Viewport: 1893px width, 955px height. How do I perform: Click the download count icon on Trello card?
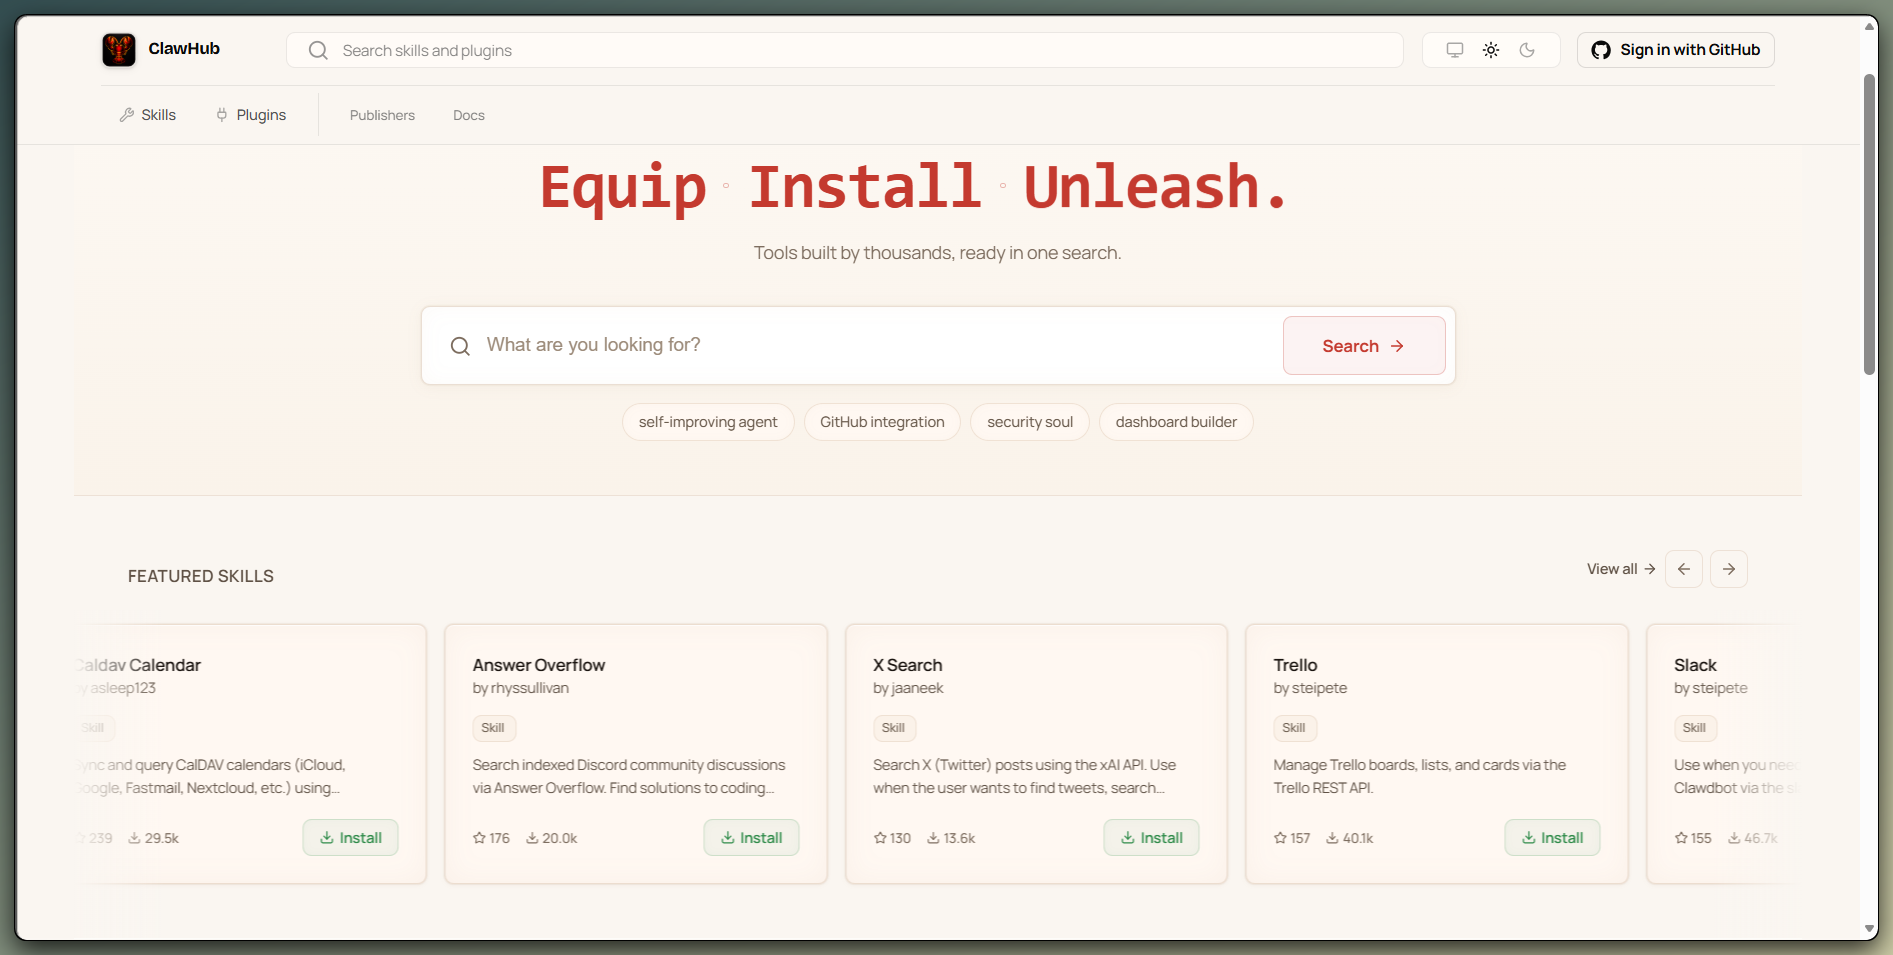click(1332, 838)
